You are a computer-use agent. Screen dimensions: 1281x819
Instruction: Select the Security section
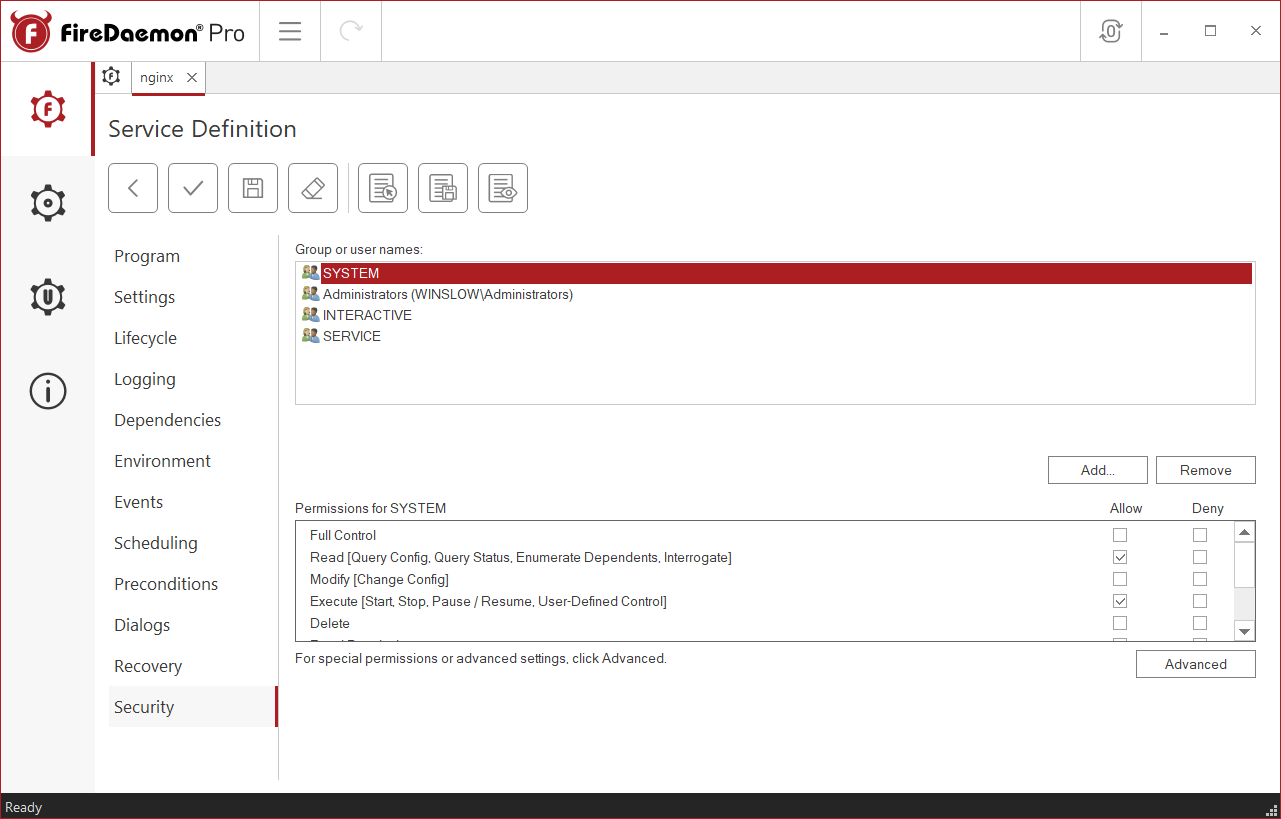tap(192, 707)
